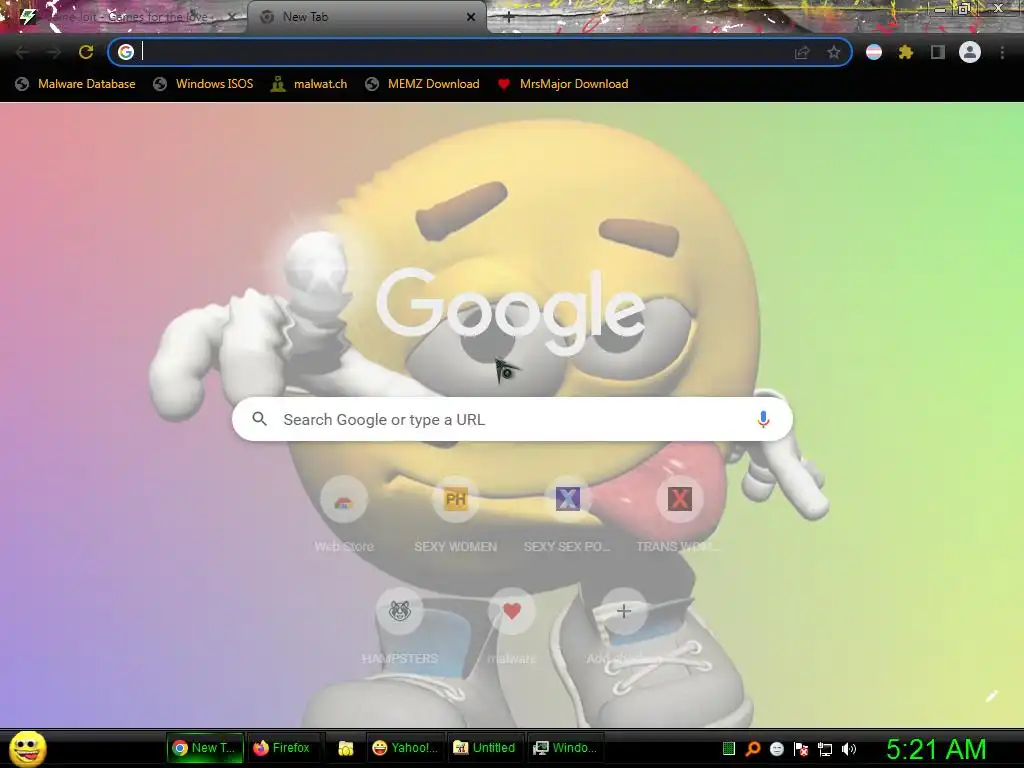The height and width of the screenshot is (768, 1024).
Task: Click the orange magnifier tray icon
Action: coord(752,749)
